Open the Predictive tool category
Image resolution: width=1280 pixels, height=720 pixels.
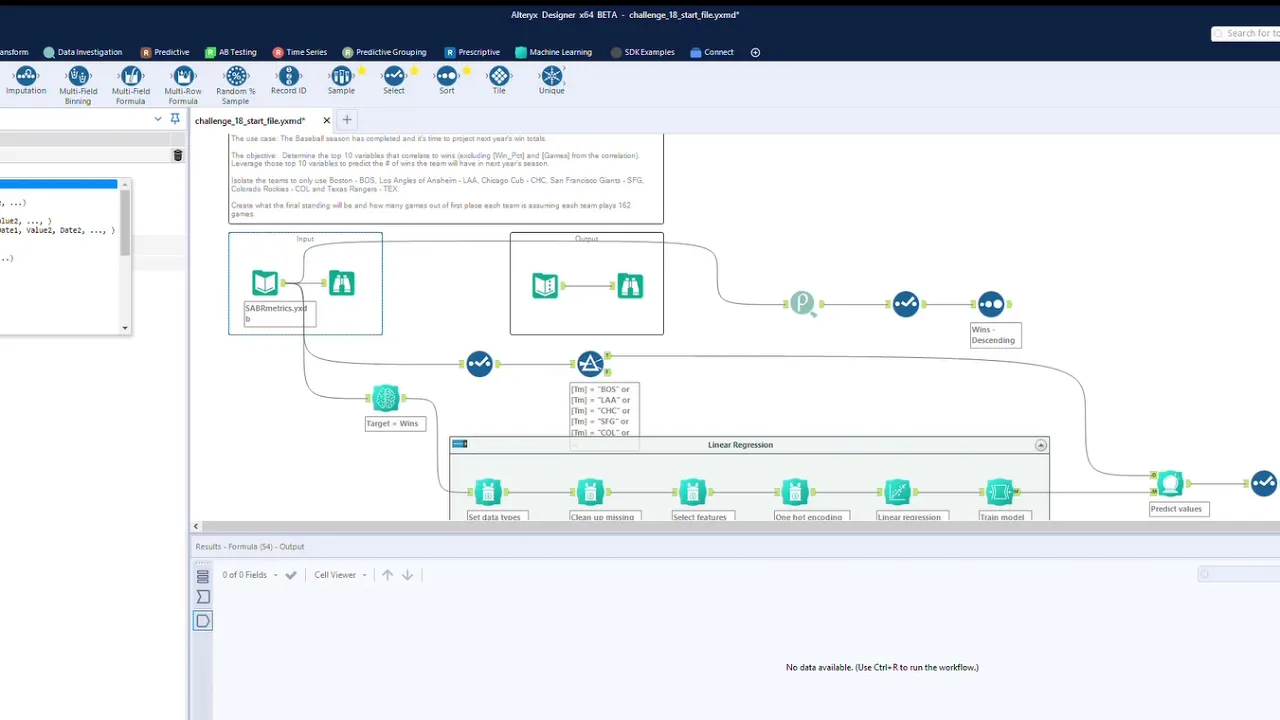165,52
